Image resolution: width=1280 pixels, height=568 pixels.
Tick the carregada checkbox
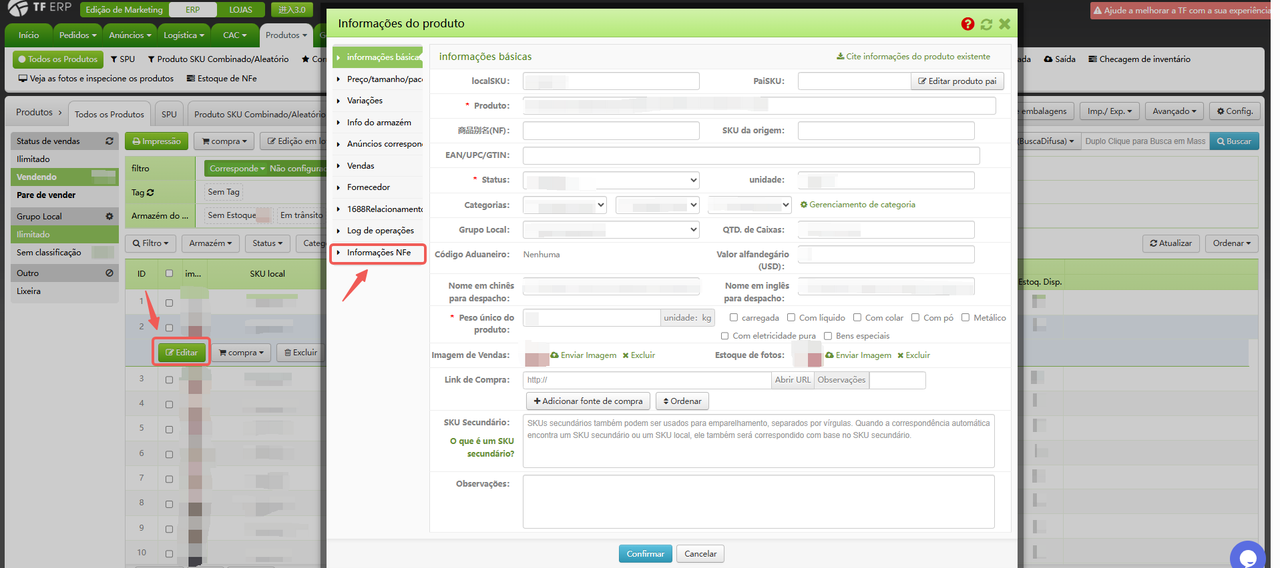click(735, 318)
